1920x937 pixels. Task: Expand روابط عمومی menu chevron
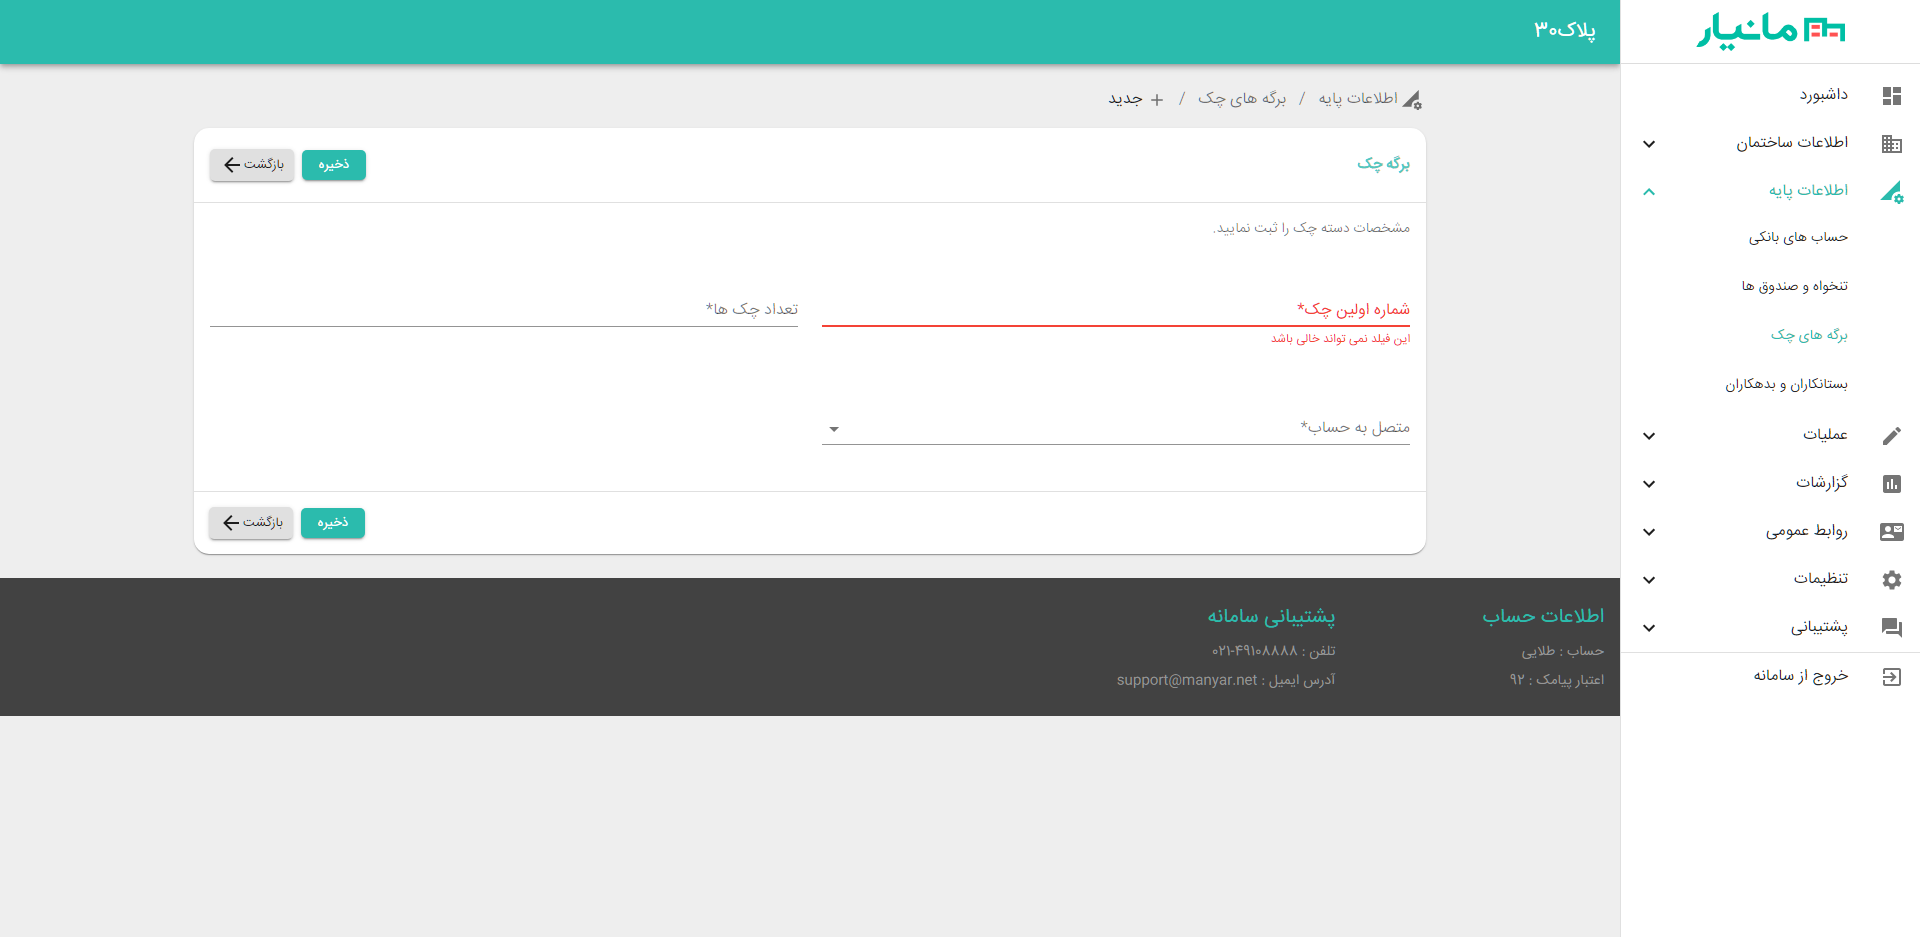point(1649,532)
